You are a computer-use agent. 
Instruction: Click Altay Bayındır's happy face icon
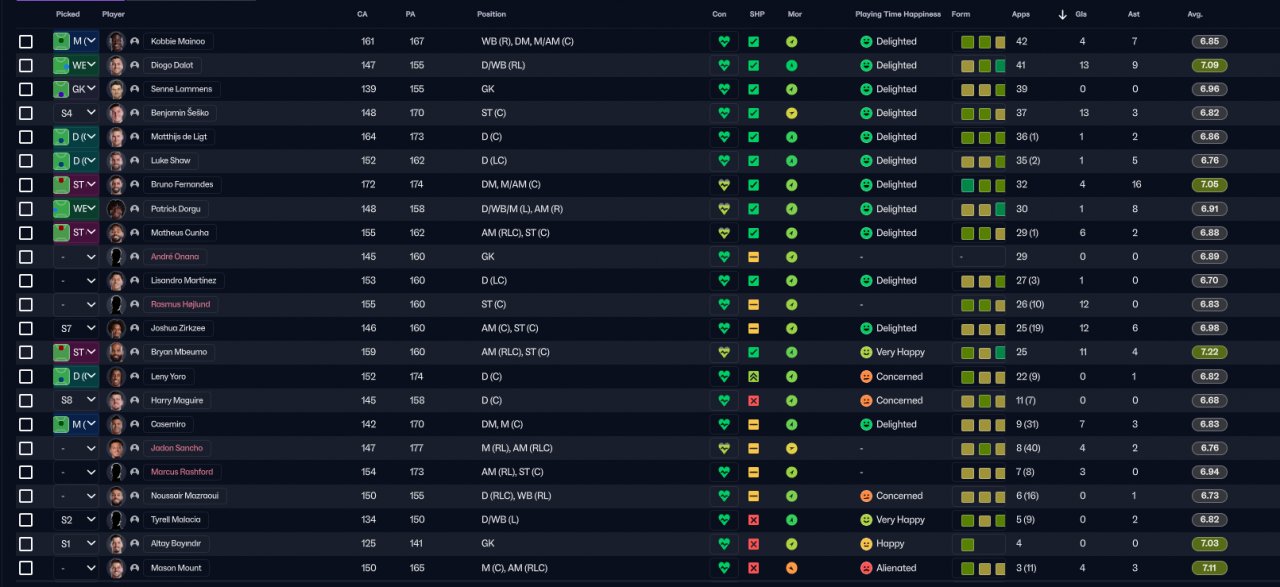click(866, 544)
